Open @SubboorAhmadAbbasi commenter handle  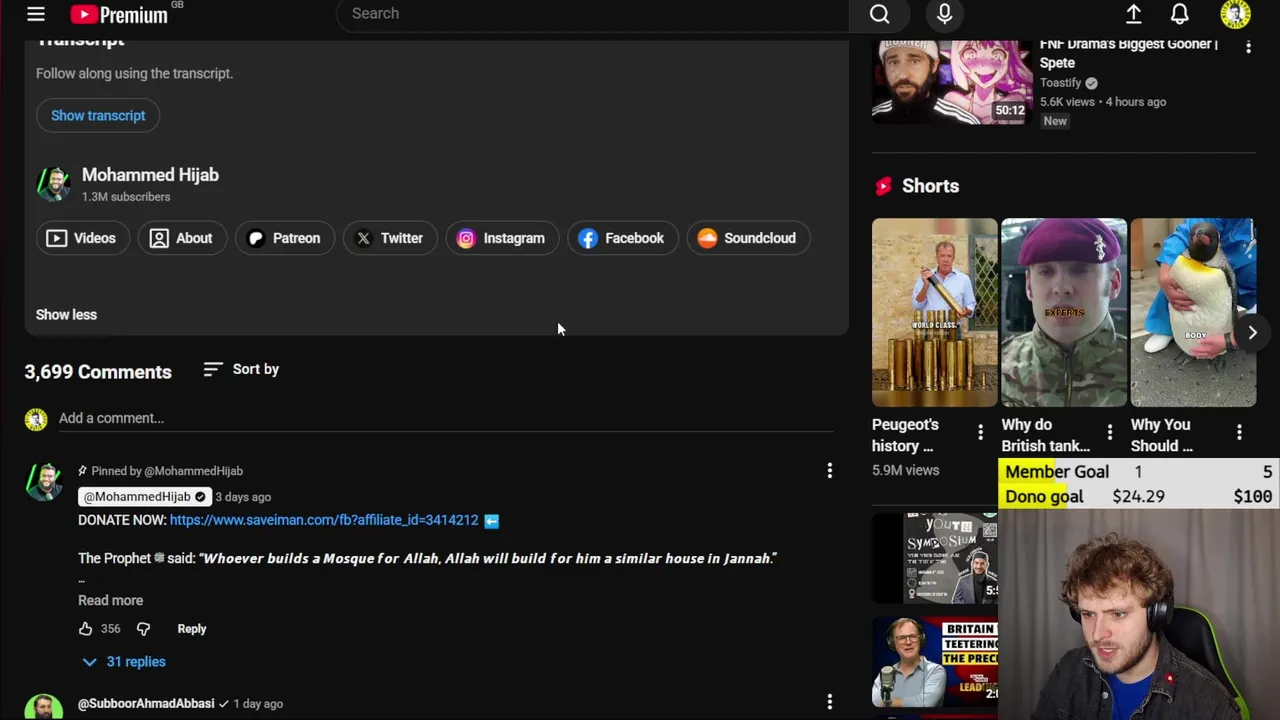pos(146,704)
